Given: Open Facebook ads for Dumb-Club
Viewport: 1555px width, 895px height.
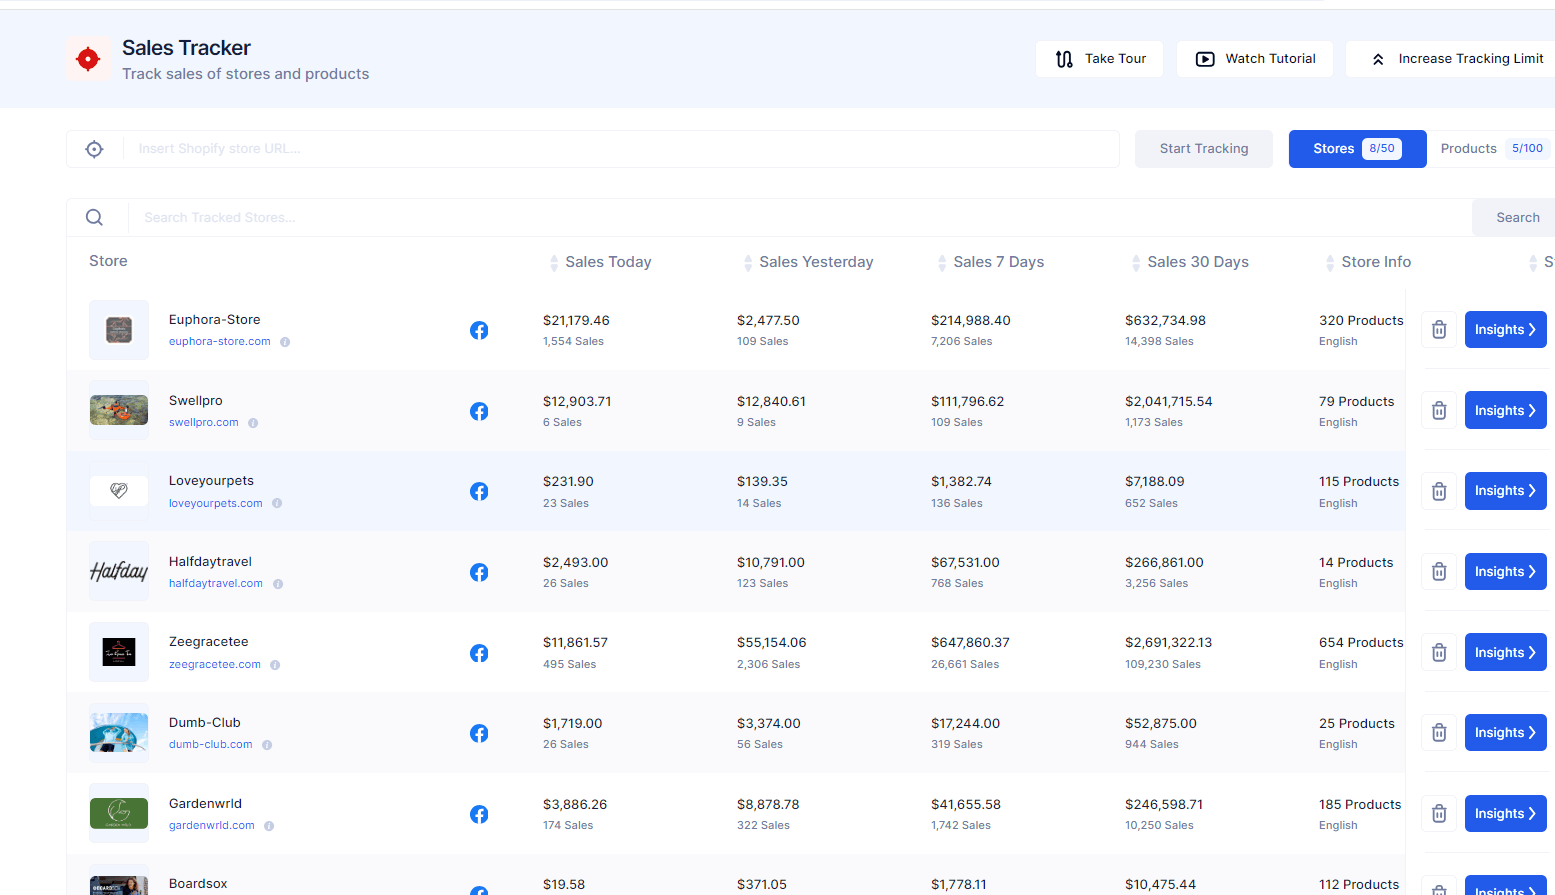Looking at the screenshot, I should (479, 733).
